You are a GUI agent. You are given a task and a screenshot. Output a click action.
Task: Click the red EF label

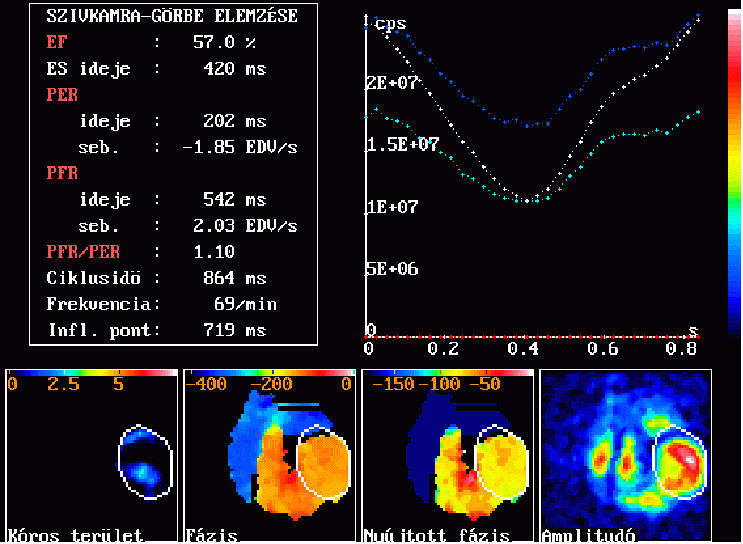coord(58,43)
